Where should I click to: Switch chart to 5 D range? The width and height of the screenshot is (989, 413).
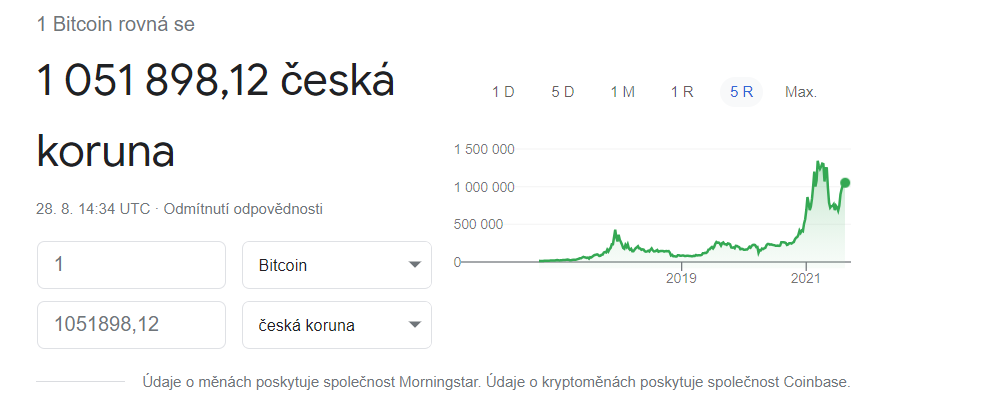click(x=563, y=92)
